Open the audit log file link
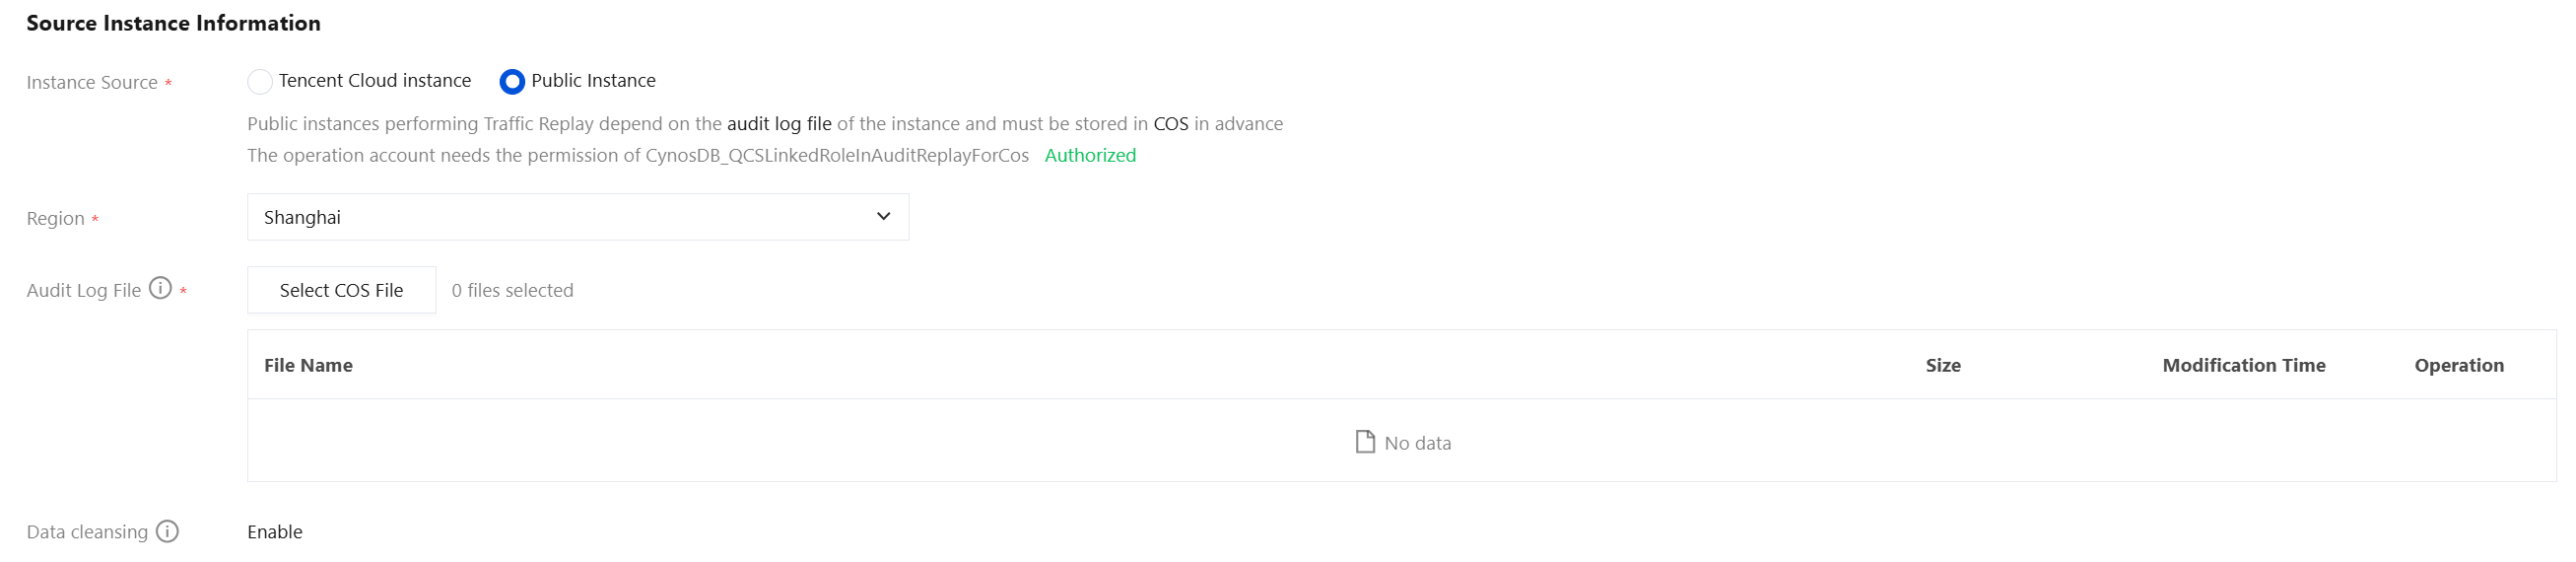The image size is (2576, 562). 779,124
